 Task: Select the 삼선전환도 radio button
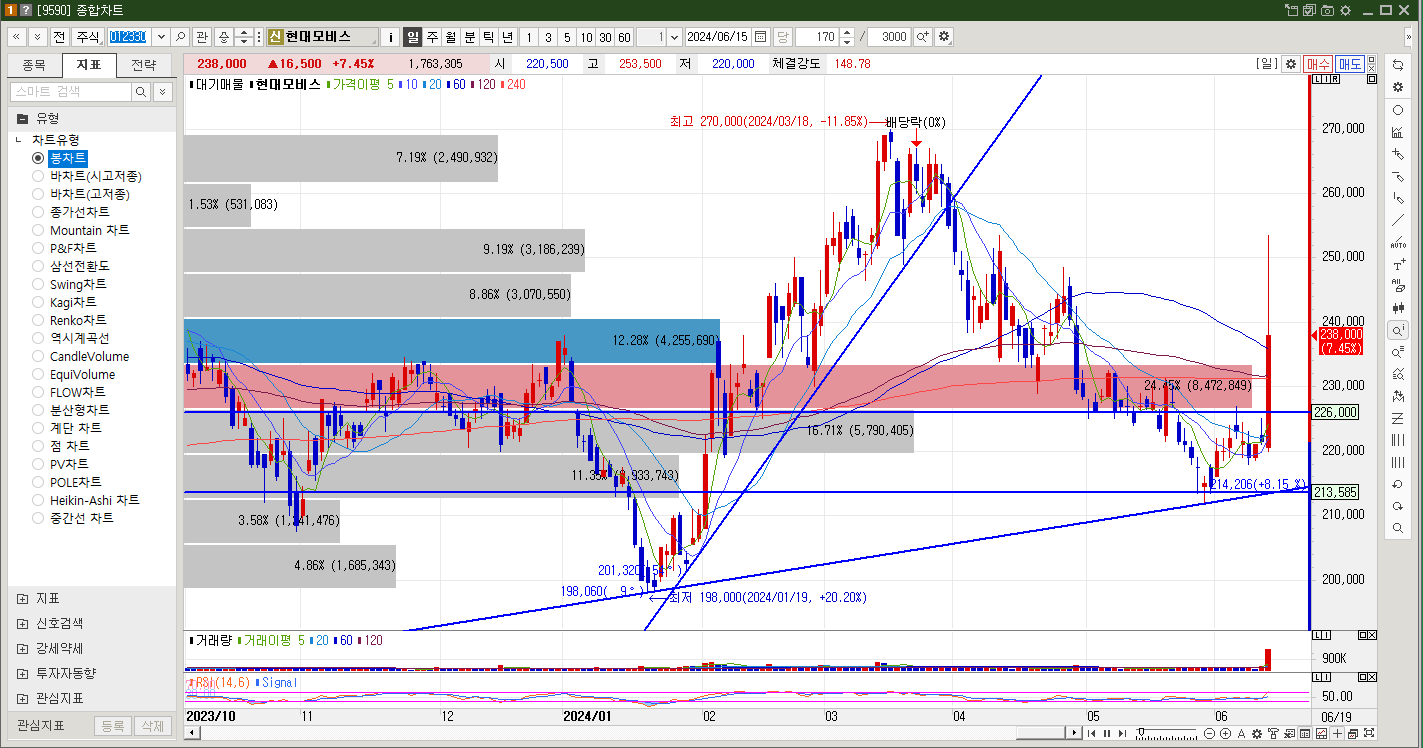(x=38, y=266)
